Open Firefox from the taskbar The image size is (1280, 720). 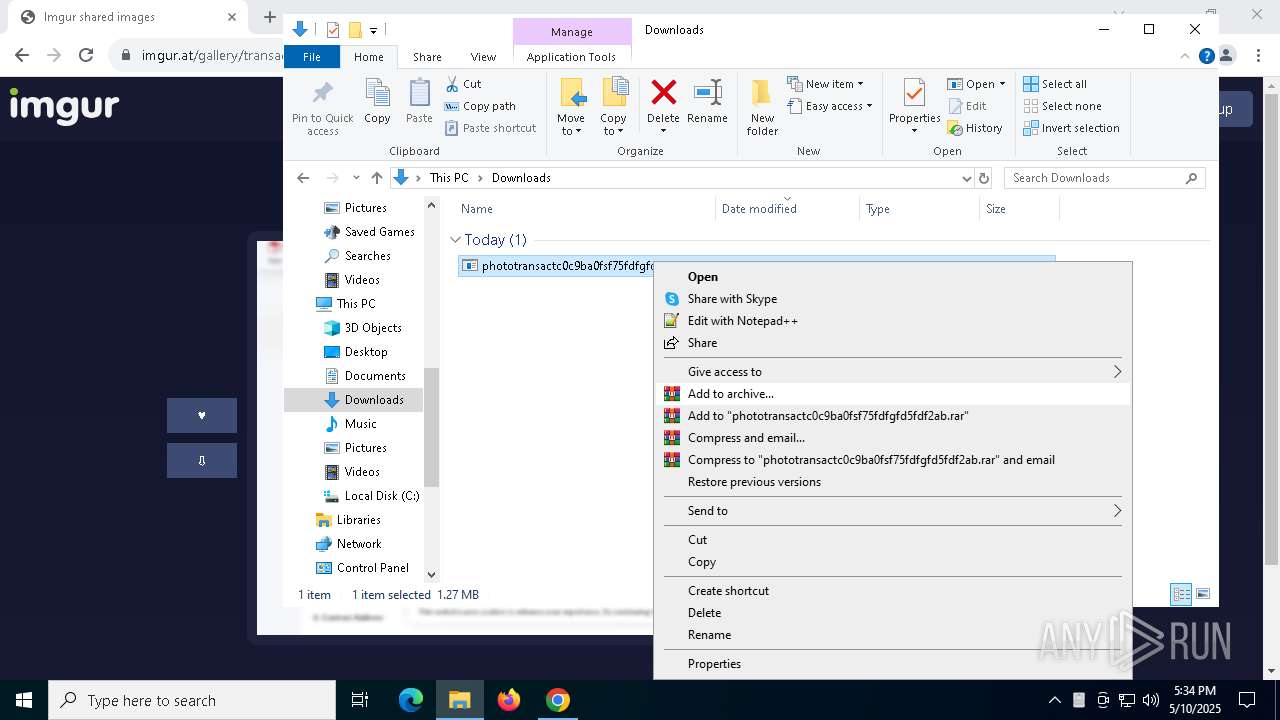[509, 700]
